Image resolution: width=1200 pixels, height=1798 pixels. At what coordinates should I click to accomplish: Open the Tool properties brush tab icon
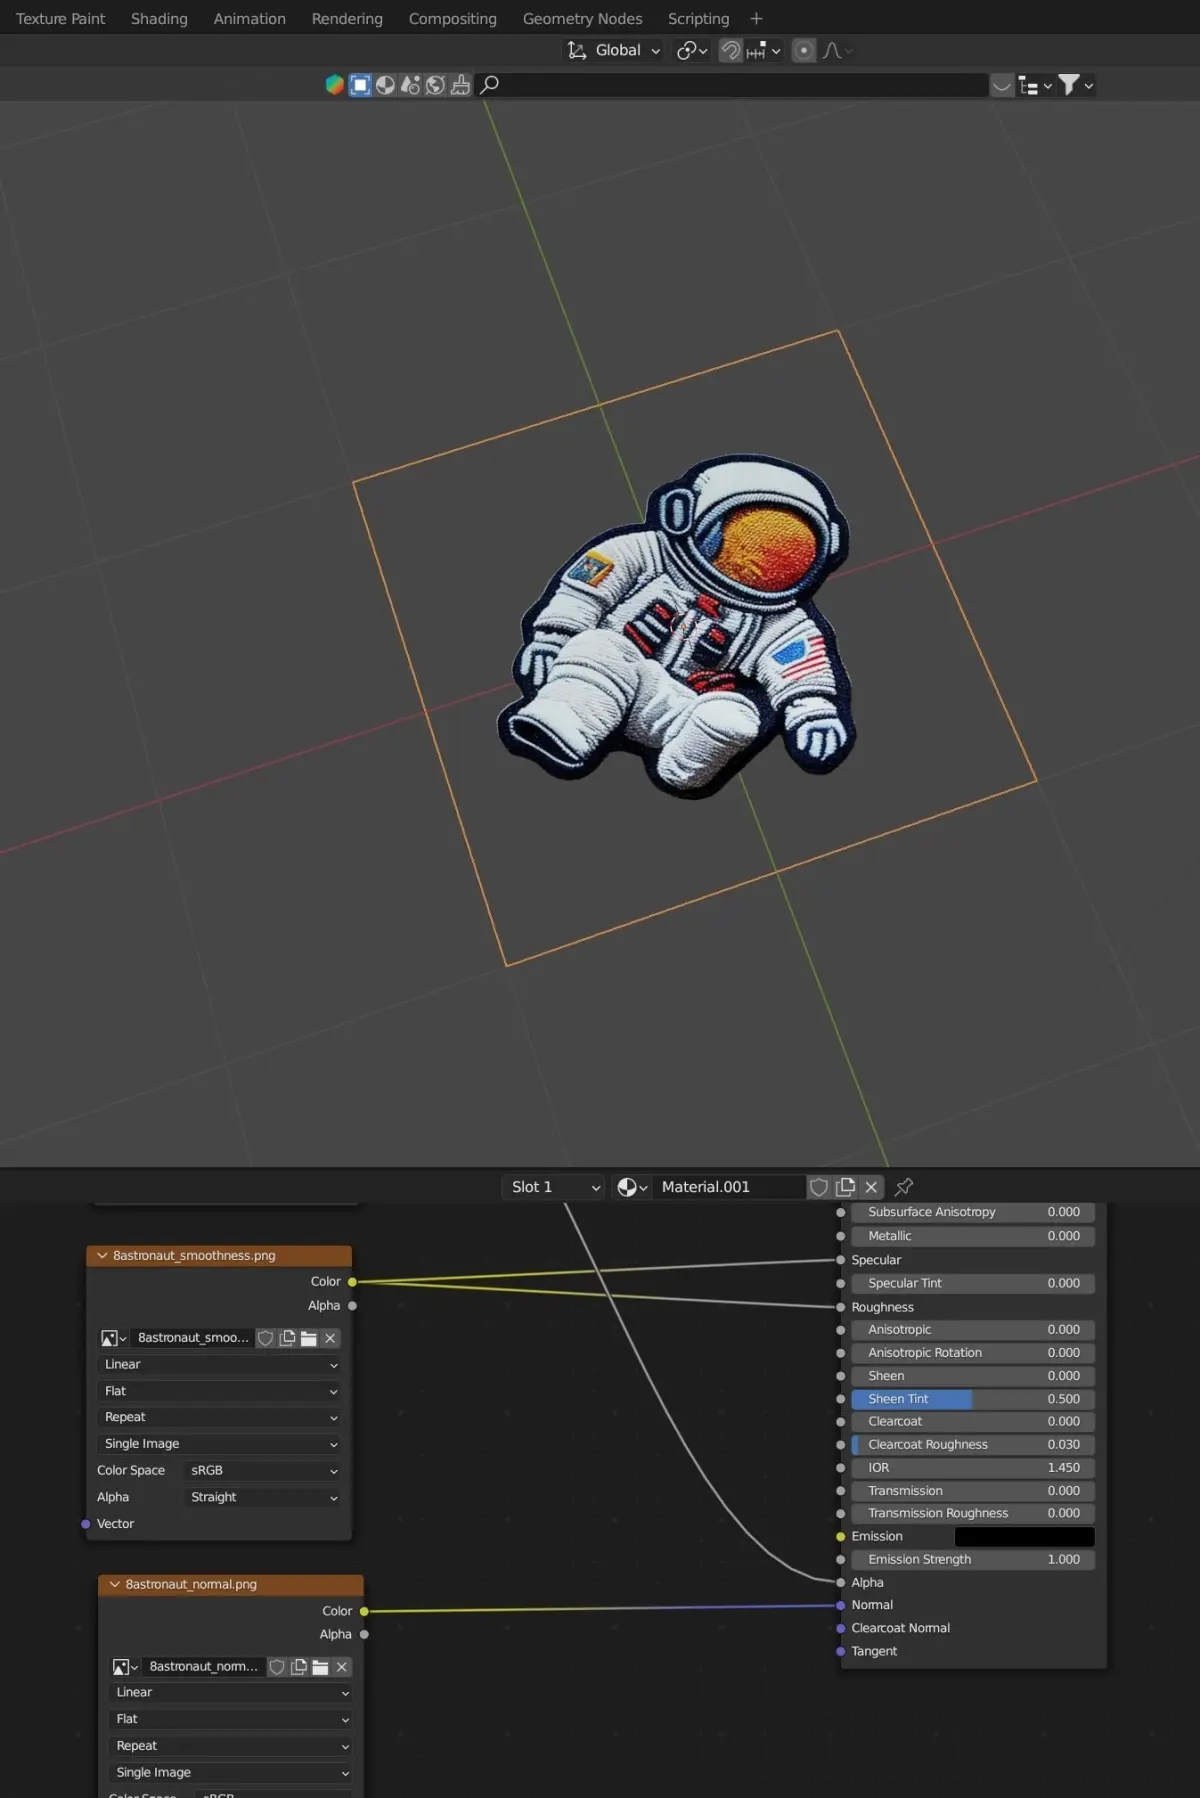tap(460, 85)
